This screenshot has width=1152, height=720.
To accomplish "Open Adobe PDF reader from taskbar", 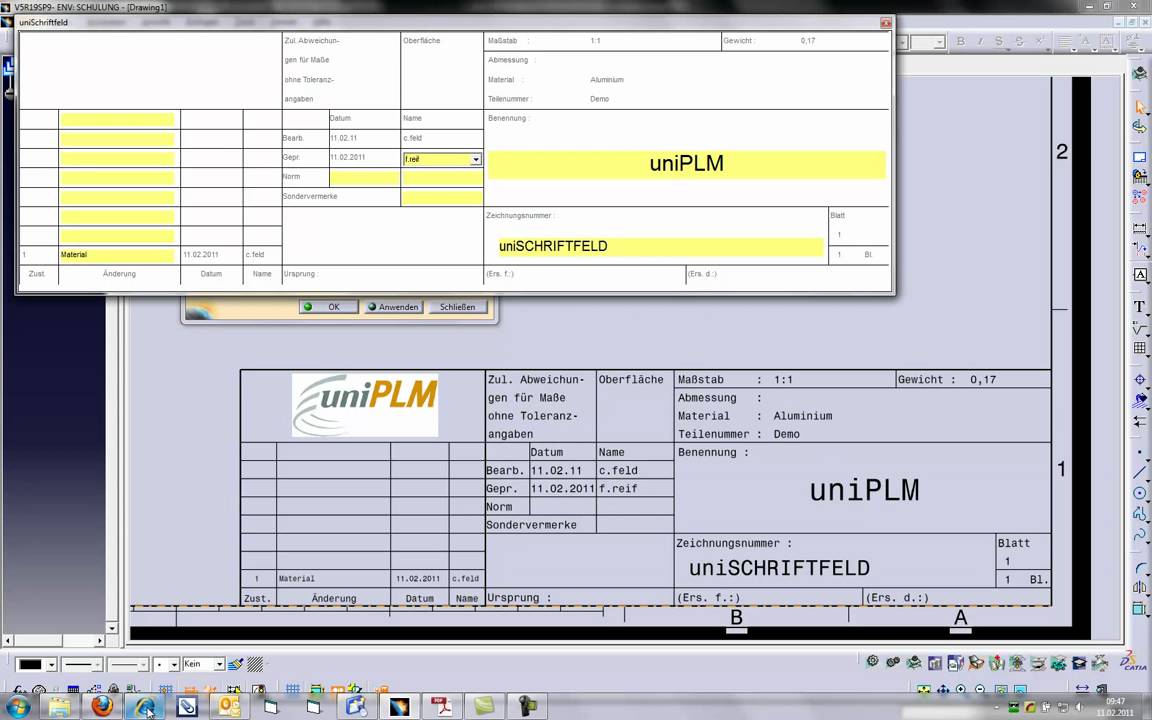I will (x=441, y=706).
